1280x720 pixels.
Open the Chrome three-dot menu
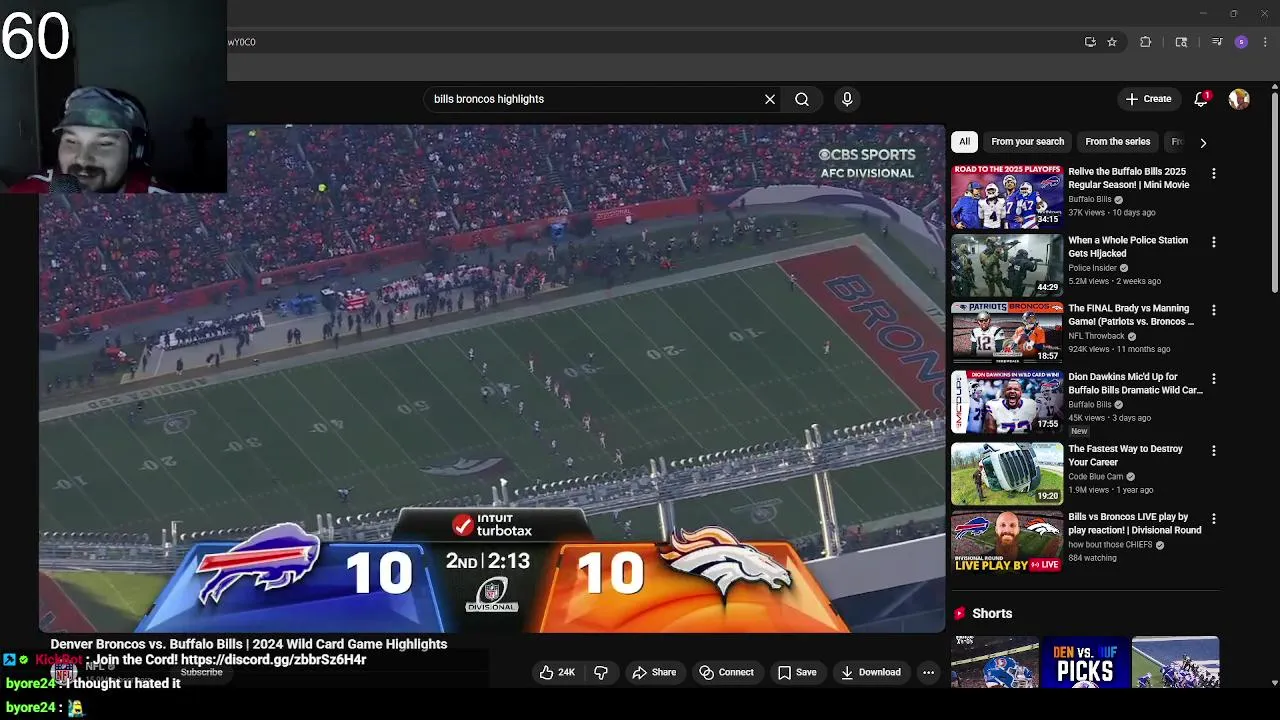(1265, 42)
